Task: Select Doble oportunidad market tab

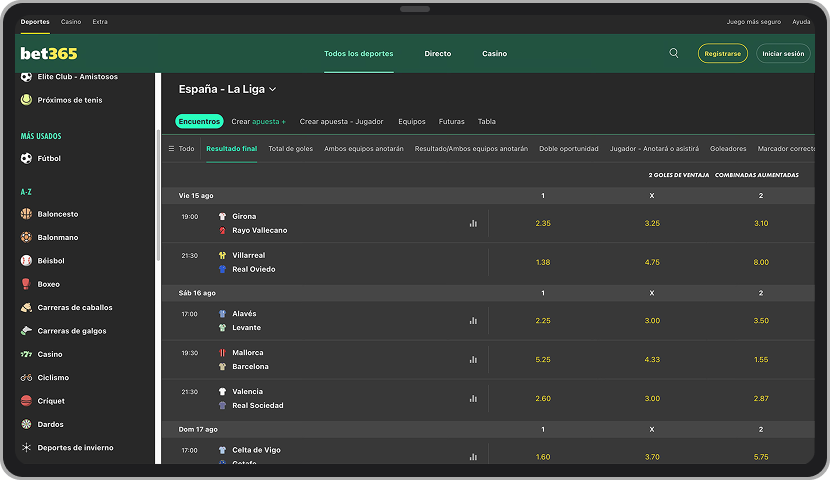Action: click(569, 149)
